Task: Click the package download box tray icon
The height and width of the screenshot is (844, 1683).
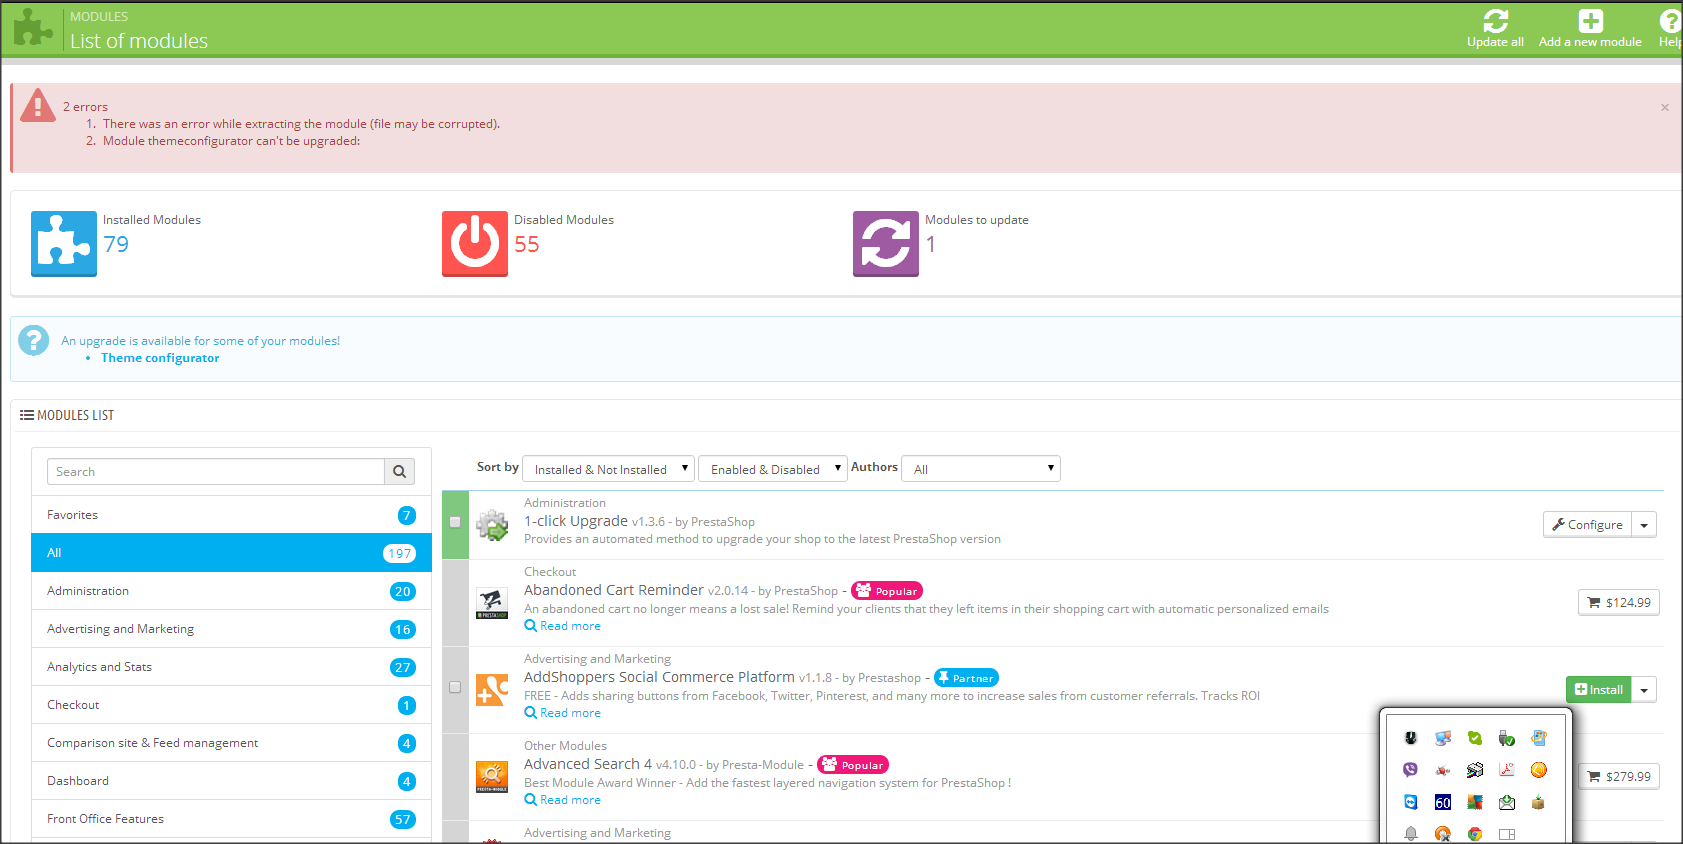Action: [1539, 802]
